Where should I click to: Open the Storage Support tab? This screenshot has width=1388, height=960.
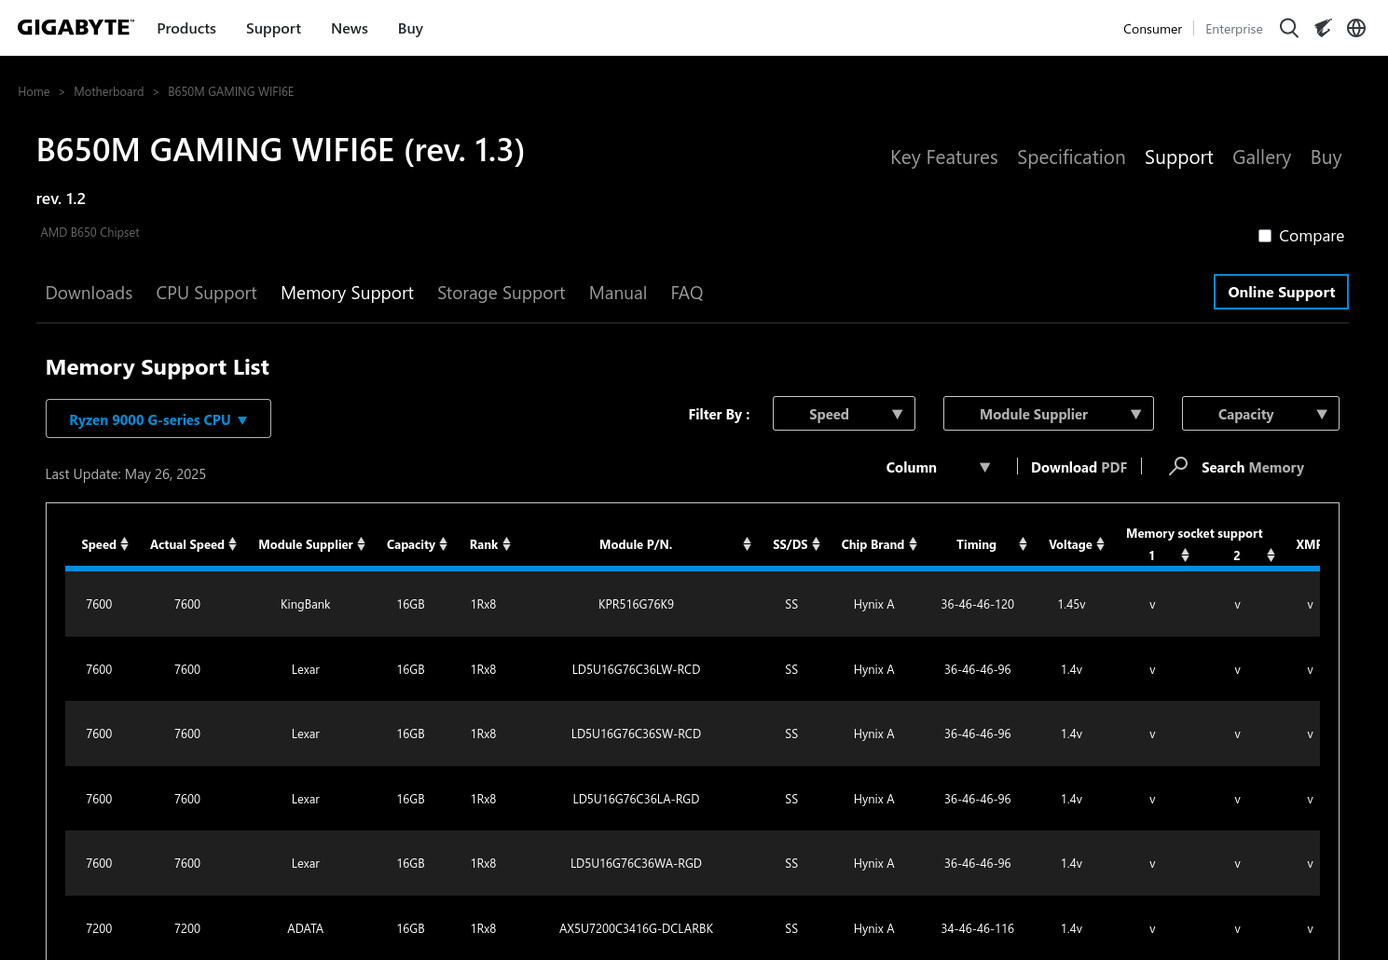coord(501,293)
